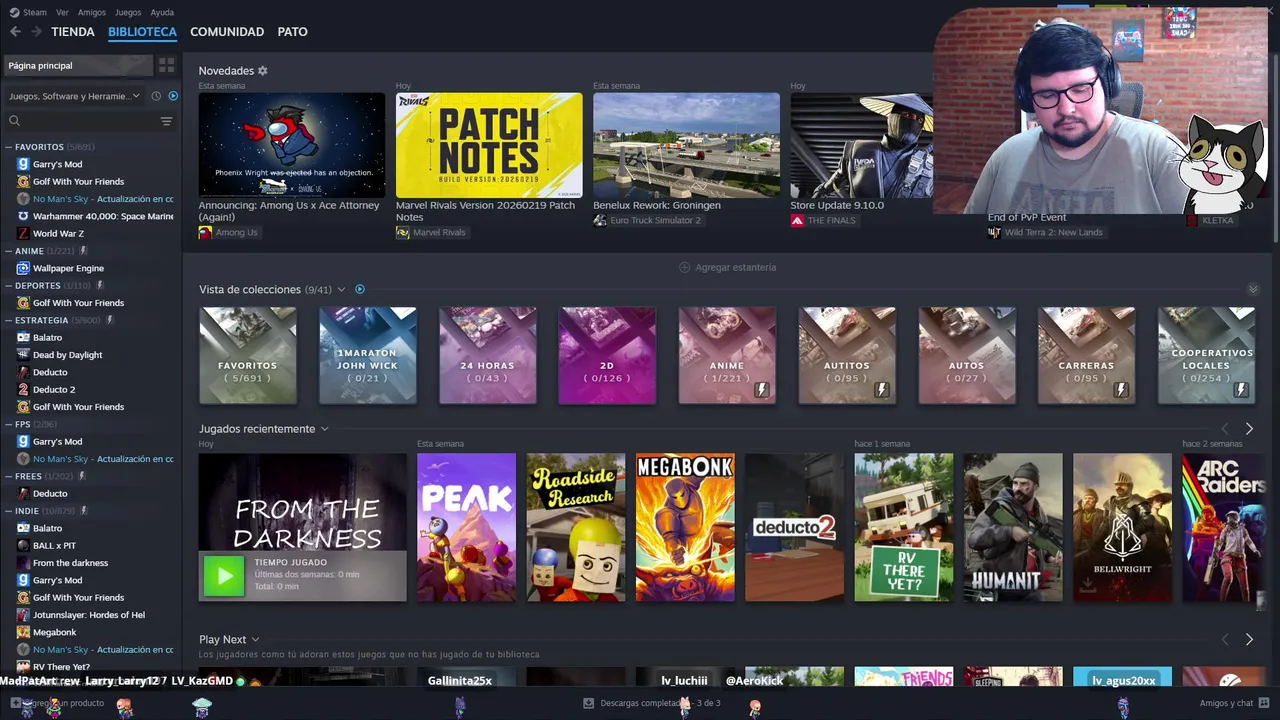
Task: Toggle ready-to-play games filter
Action: (x=173, y=96)
